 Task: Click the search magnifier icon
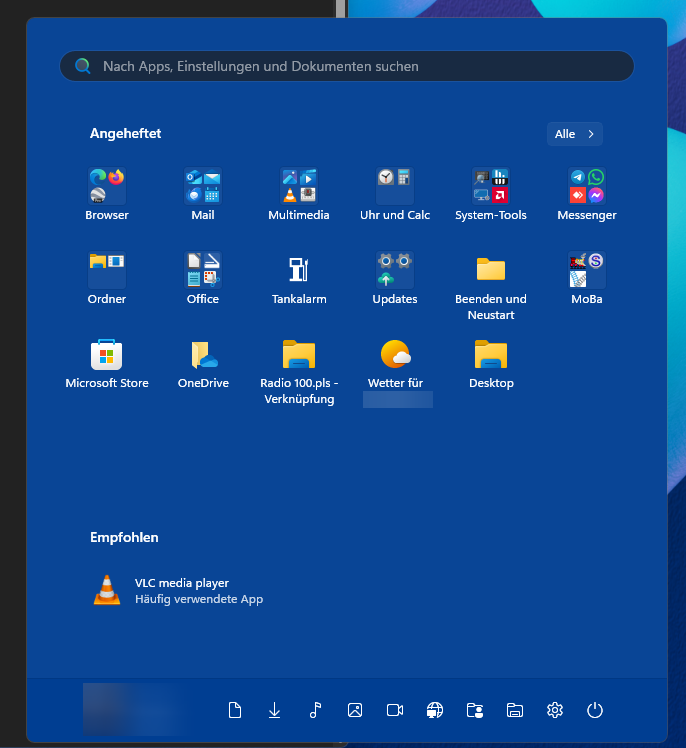point(83,66)
